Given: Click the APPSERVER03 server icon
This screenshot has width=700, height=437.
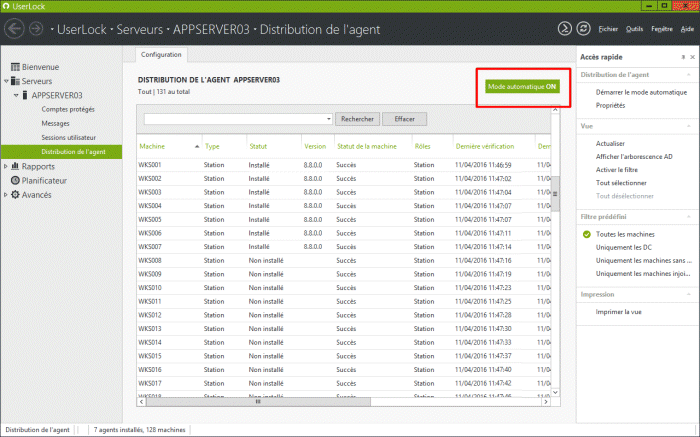Looking at the screenshot, I should [25, 95].
